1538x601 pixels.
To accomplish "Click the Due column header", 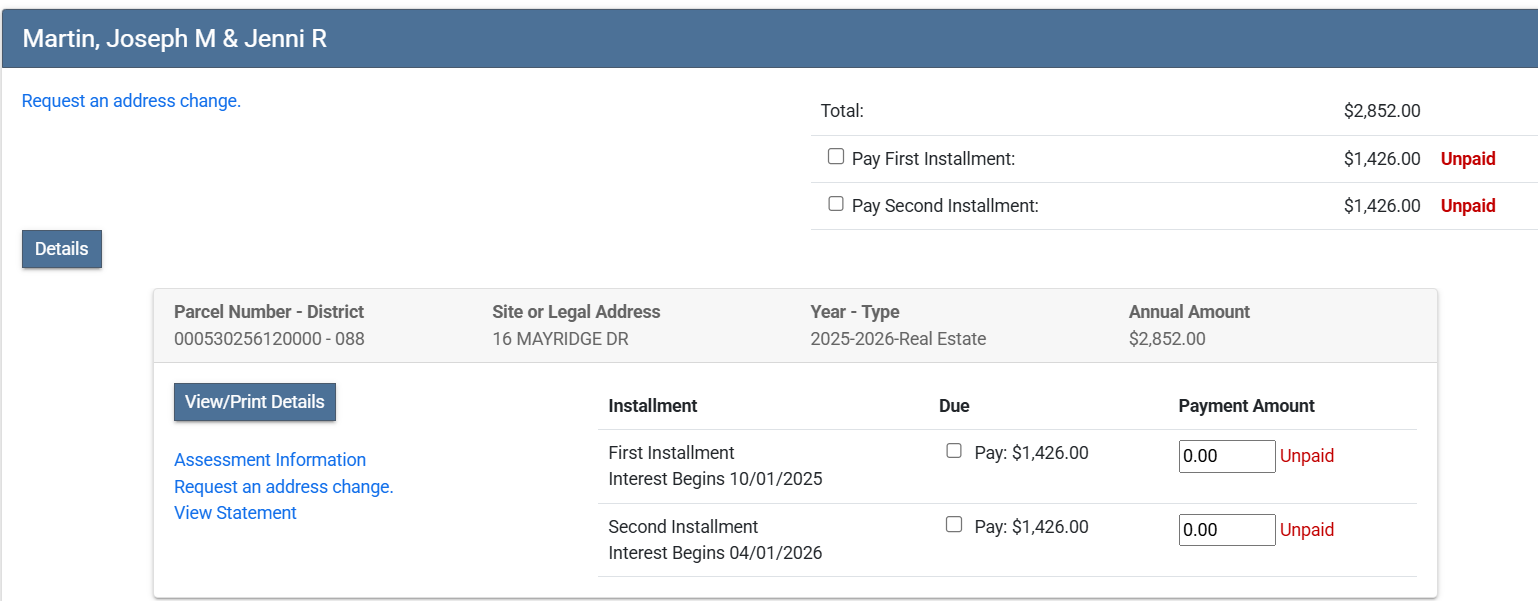I will point(954,406).
